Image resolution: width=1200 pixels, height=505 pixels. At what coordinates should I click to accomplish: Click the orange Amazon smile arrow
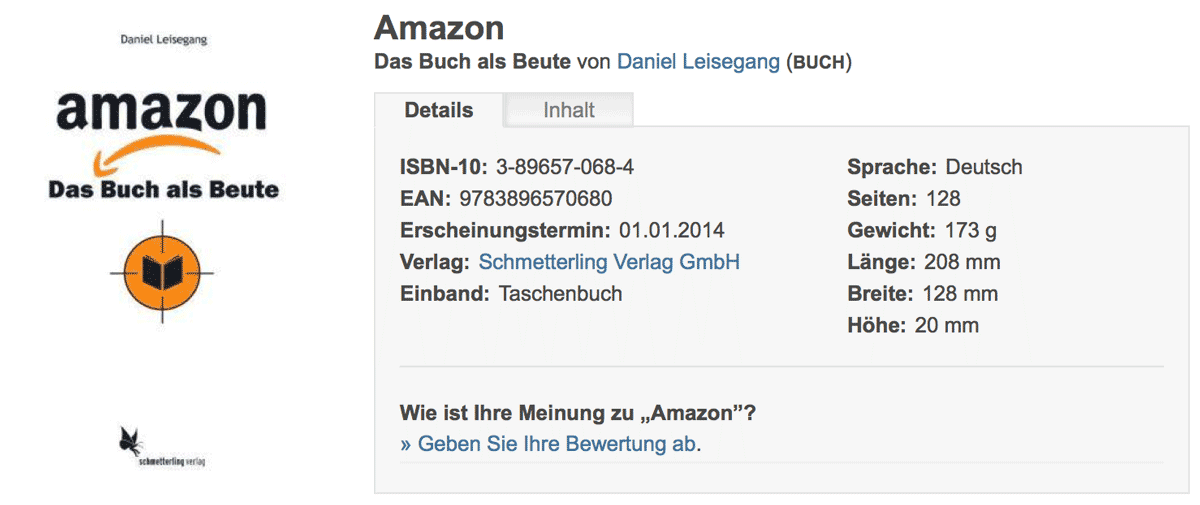tap(155, 156)
